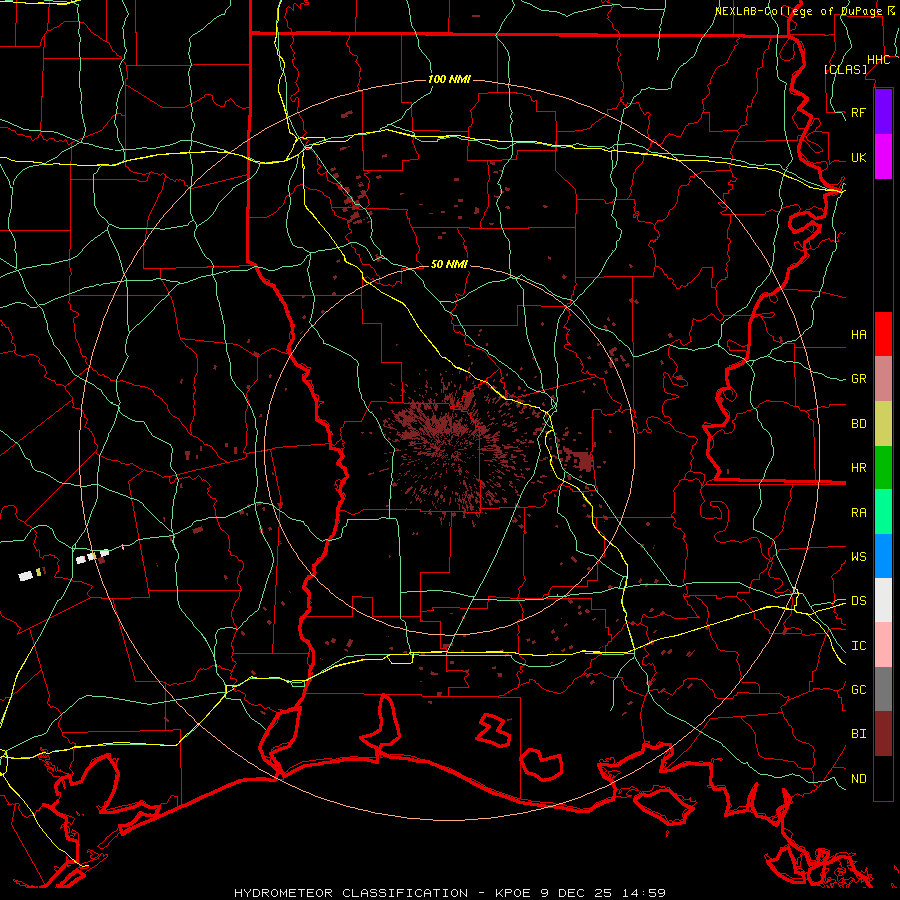This screenshot has width=900, height=900.
Task: Click the magenta UK legend color block
Action: 883,157
